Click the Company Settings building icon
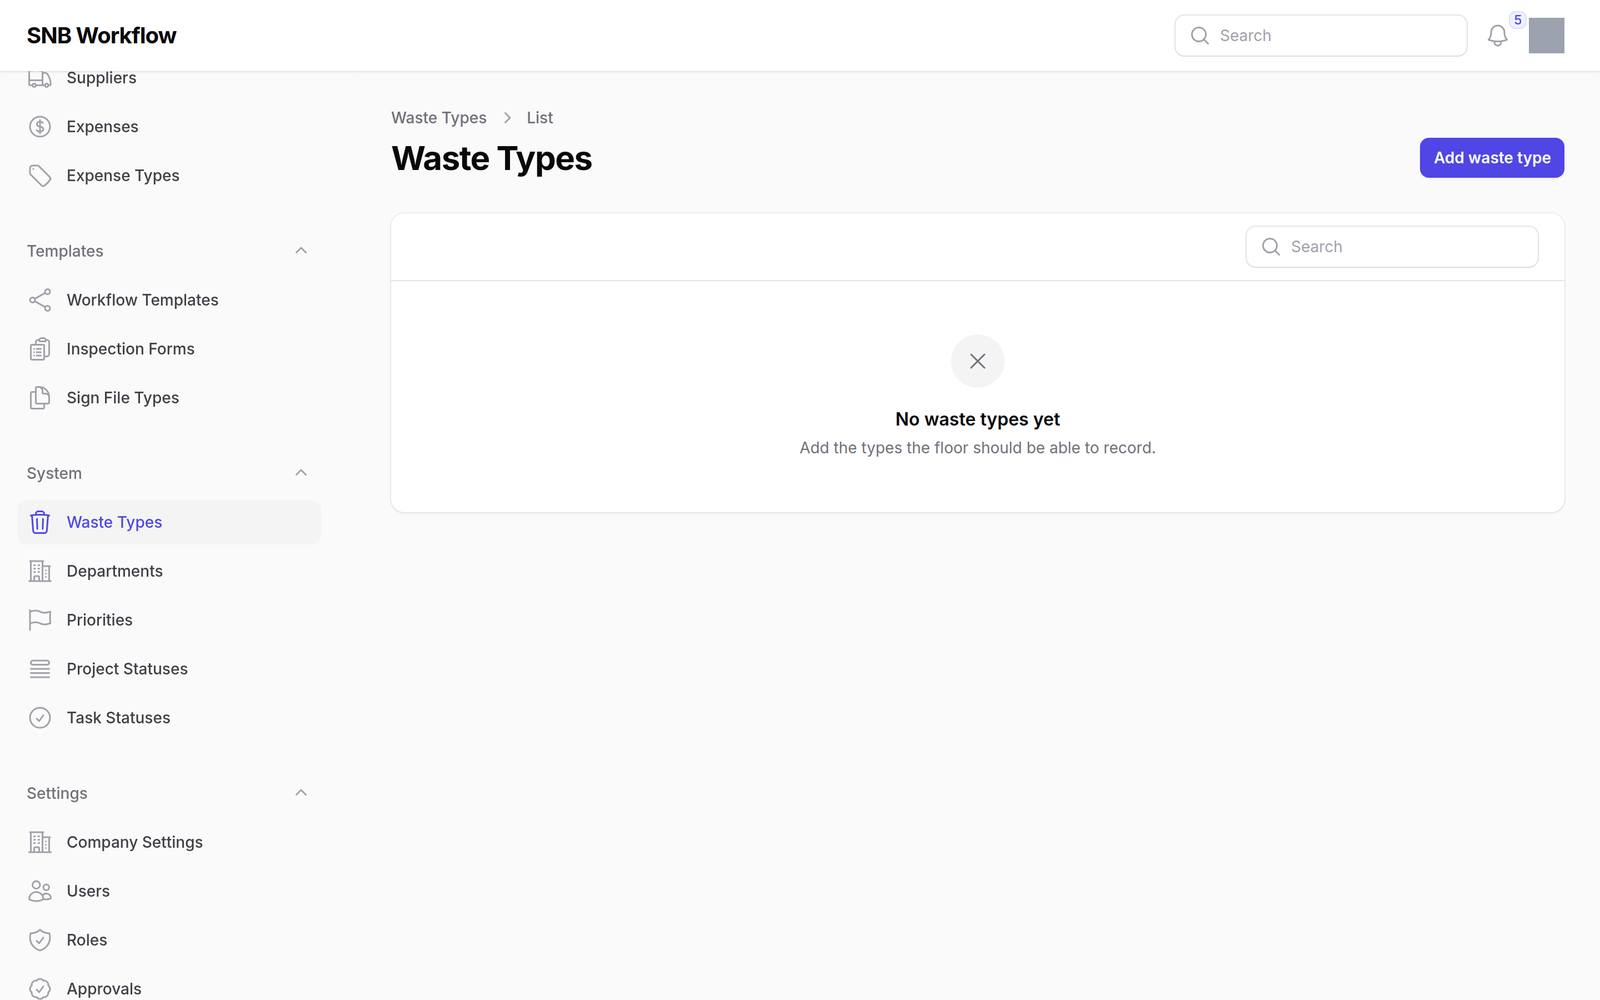This screenshot has width=1600, height=1000. point(40,842)
